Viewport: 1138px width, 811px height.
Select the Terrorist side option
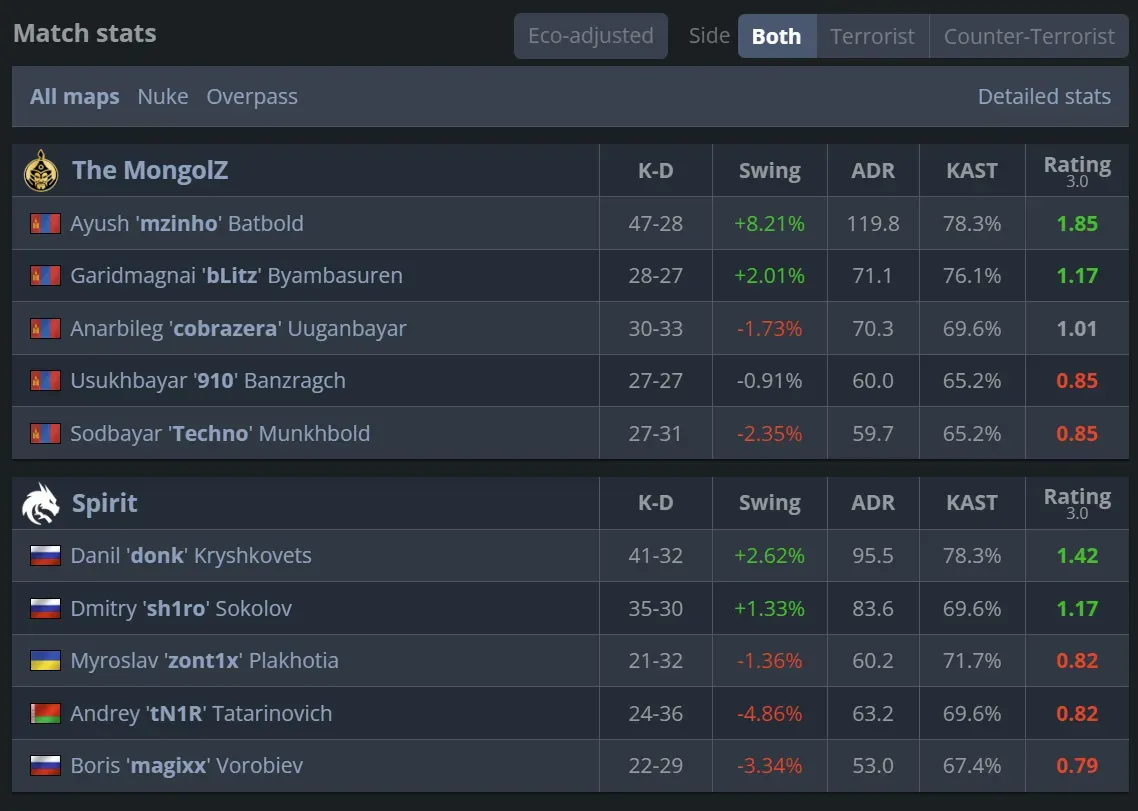[x=872, y=36]
